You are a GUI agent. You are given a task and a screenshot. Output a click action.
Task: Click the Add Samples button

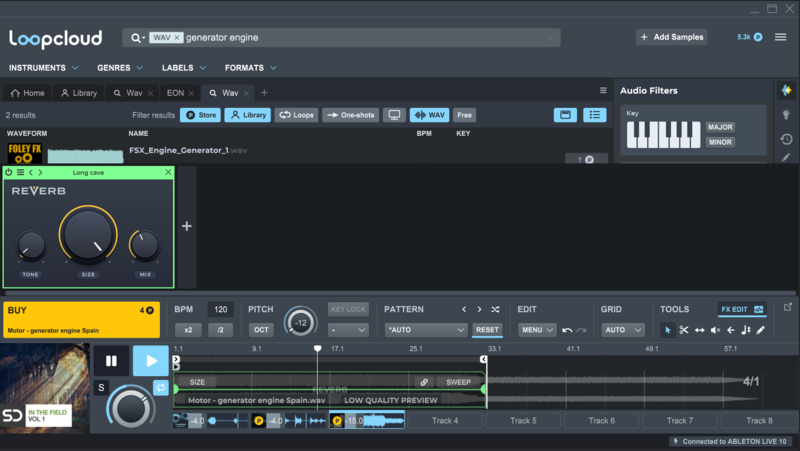[x=671, y=37]
